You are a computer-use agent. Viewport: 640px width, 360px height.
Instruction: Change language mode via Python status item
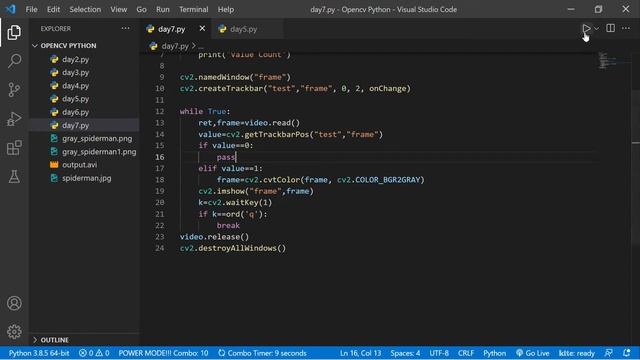tap(494, 353)
